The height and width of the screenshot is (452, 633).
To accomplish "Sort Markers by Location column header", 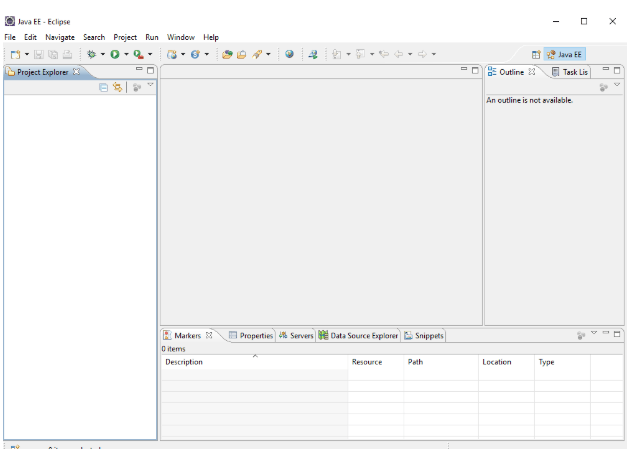I will coord(507,362).
